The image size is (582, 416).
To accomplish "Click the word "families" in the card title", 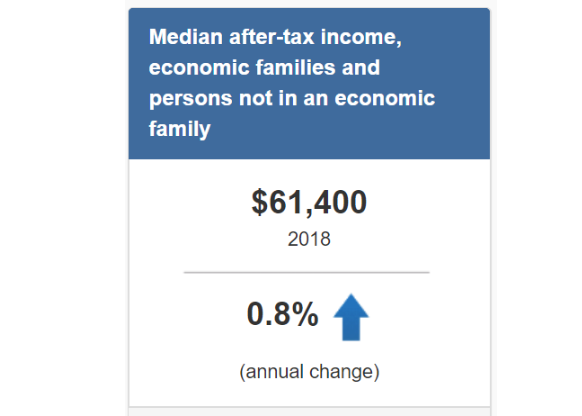I will coord(295,68).
